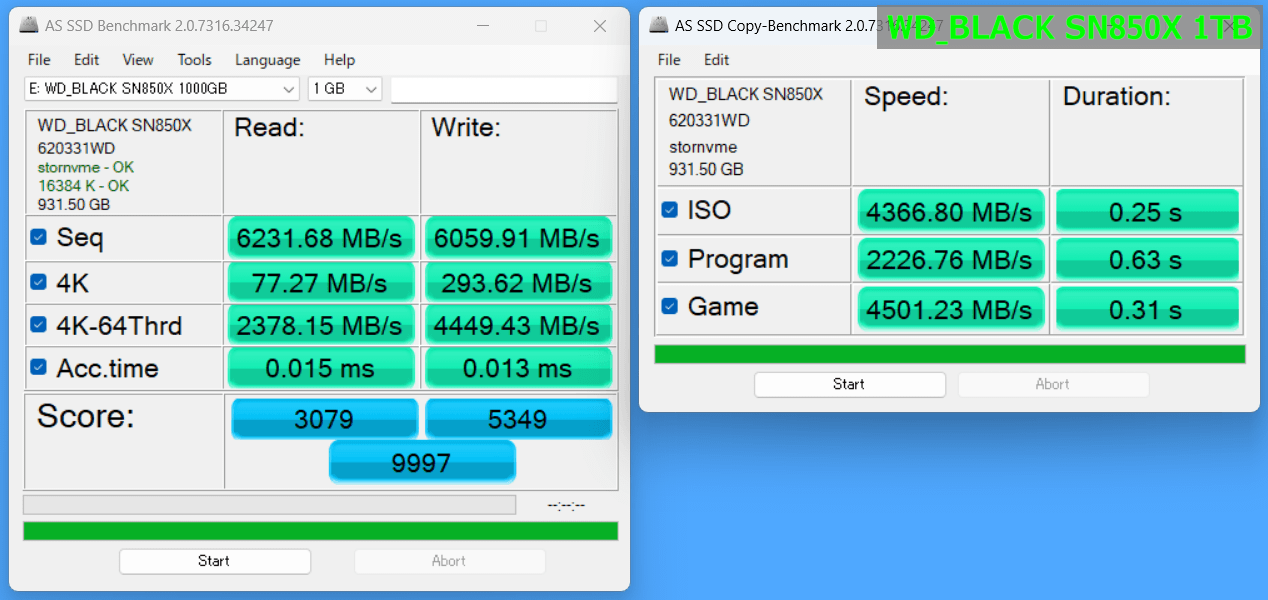The height and width of the screenshot is (600, 1268).
Task: Minimize the AS SSD Benchmark window
Action: [x=482, y=26]
